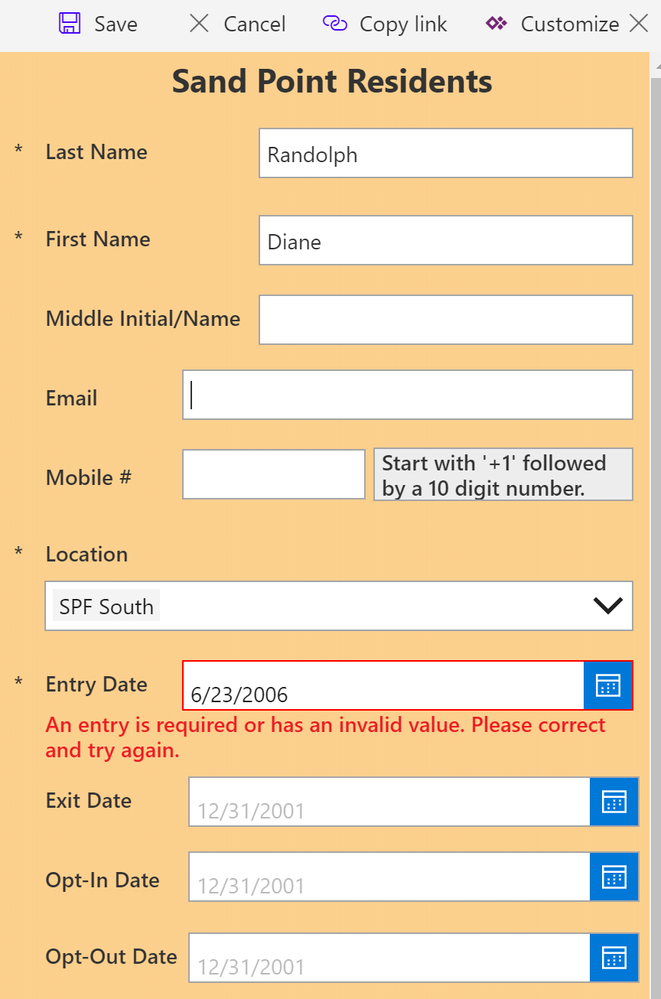Close the Sand Point Residents form panel
The width and height of the screenshot is (661, 999).
coord(641,23)
